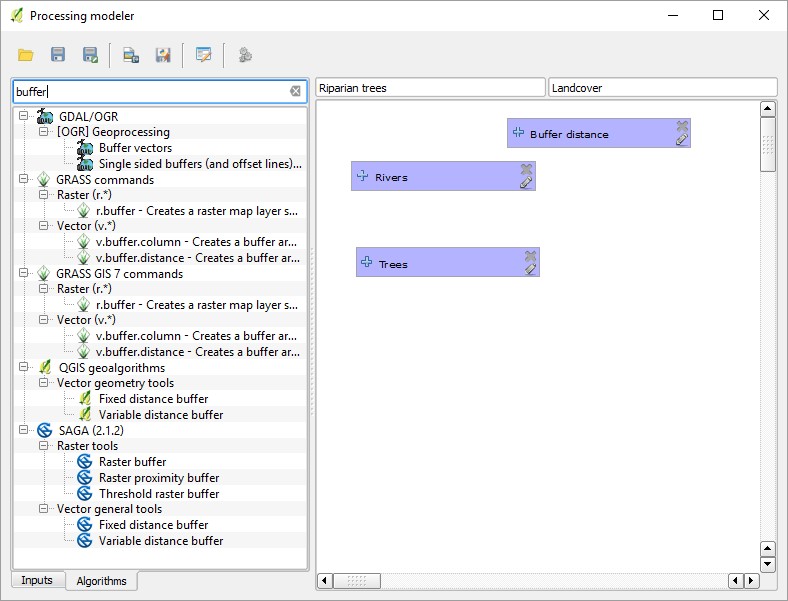Select Buffer vectors OGR algorithm
788x601 pixels.
coord(135,148)
